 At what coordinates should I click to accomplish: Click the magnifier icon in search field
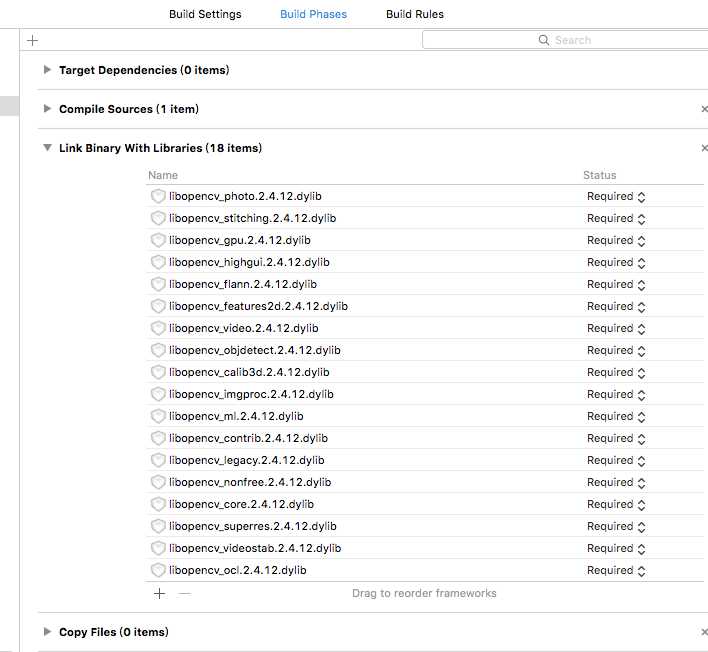(544, 40)
